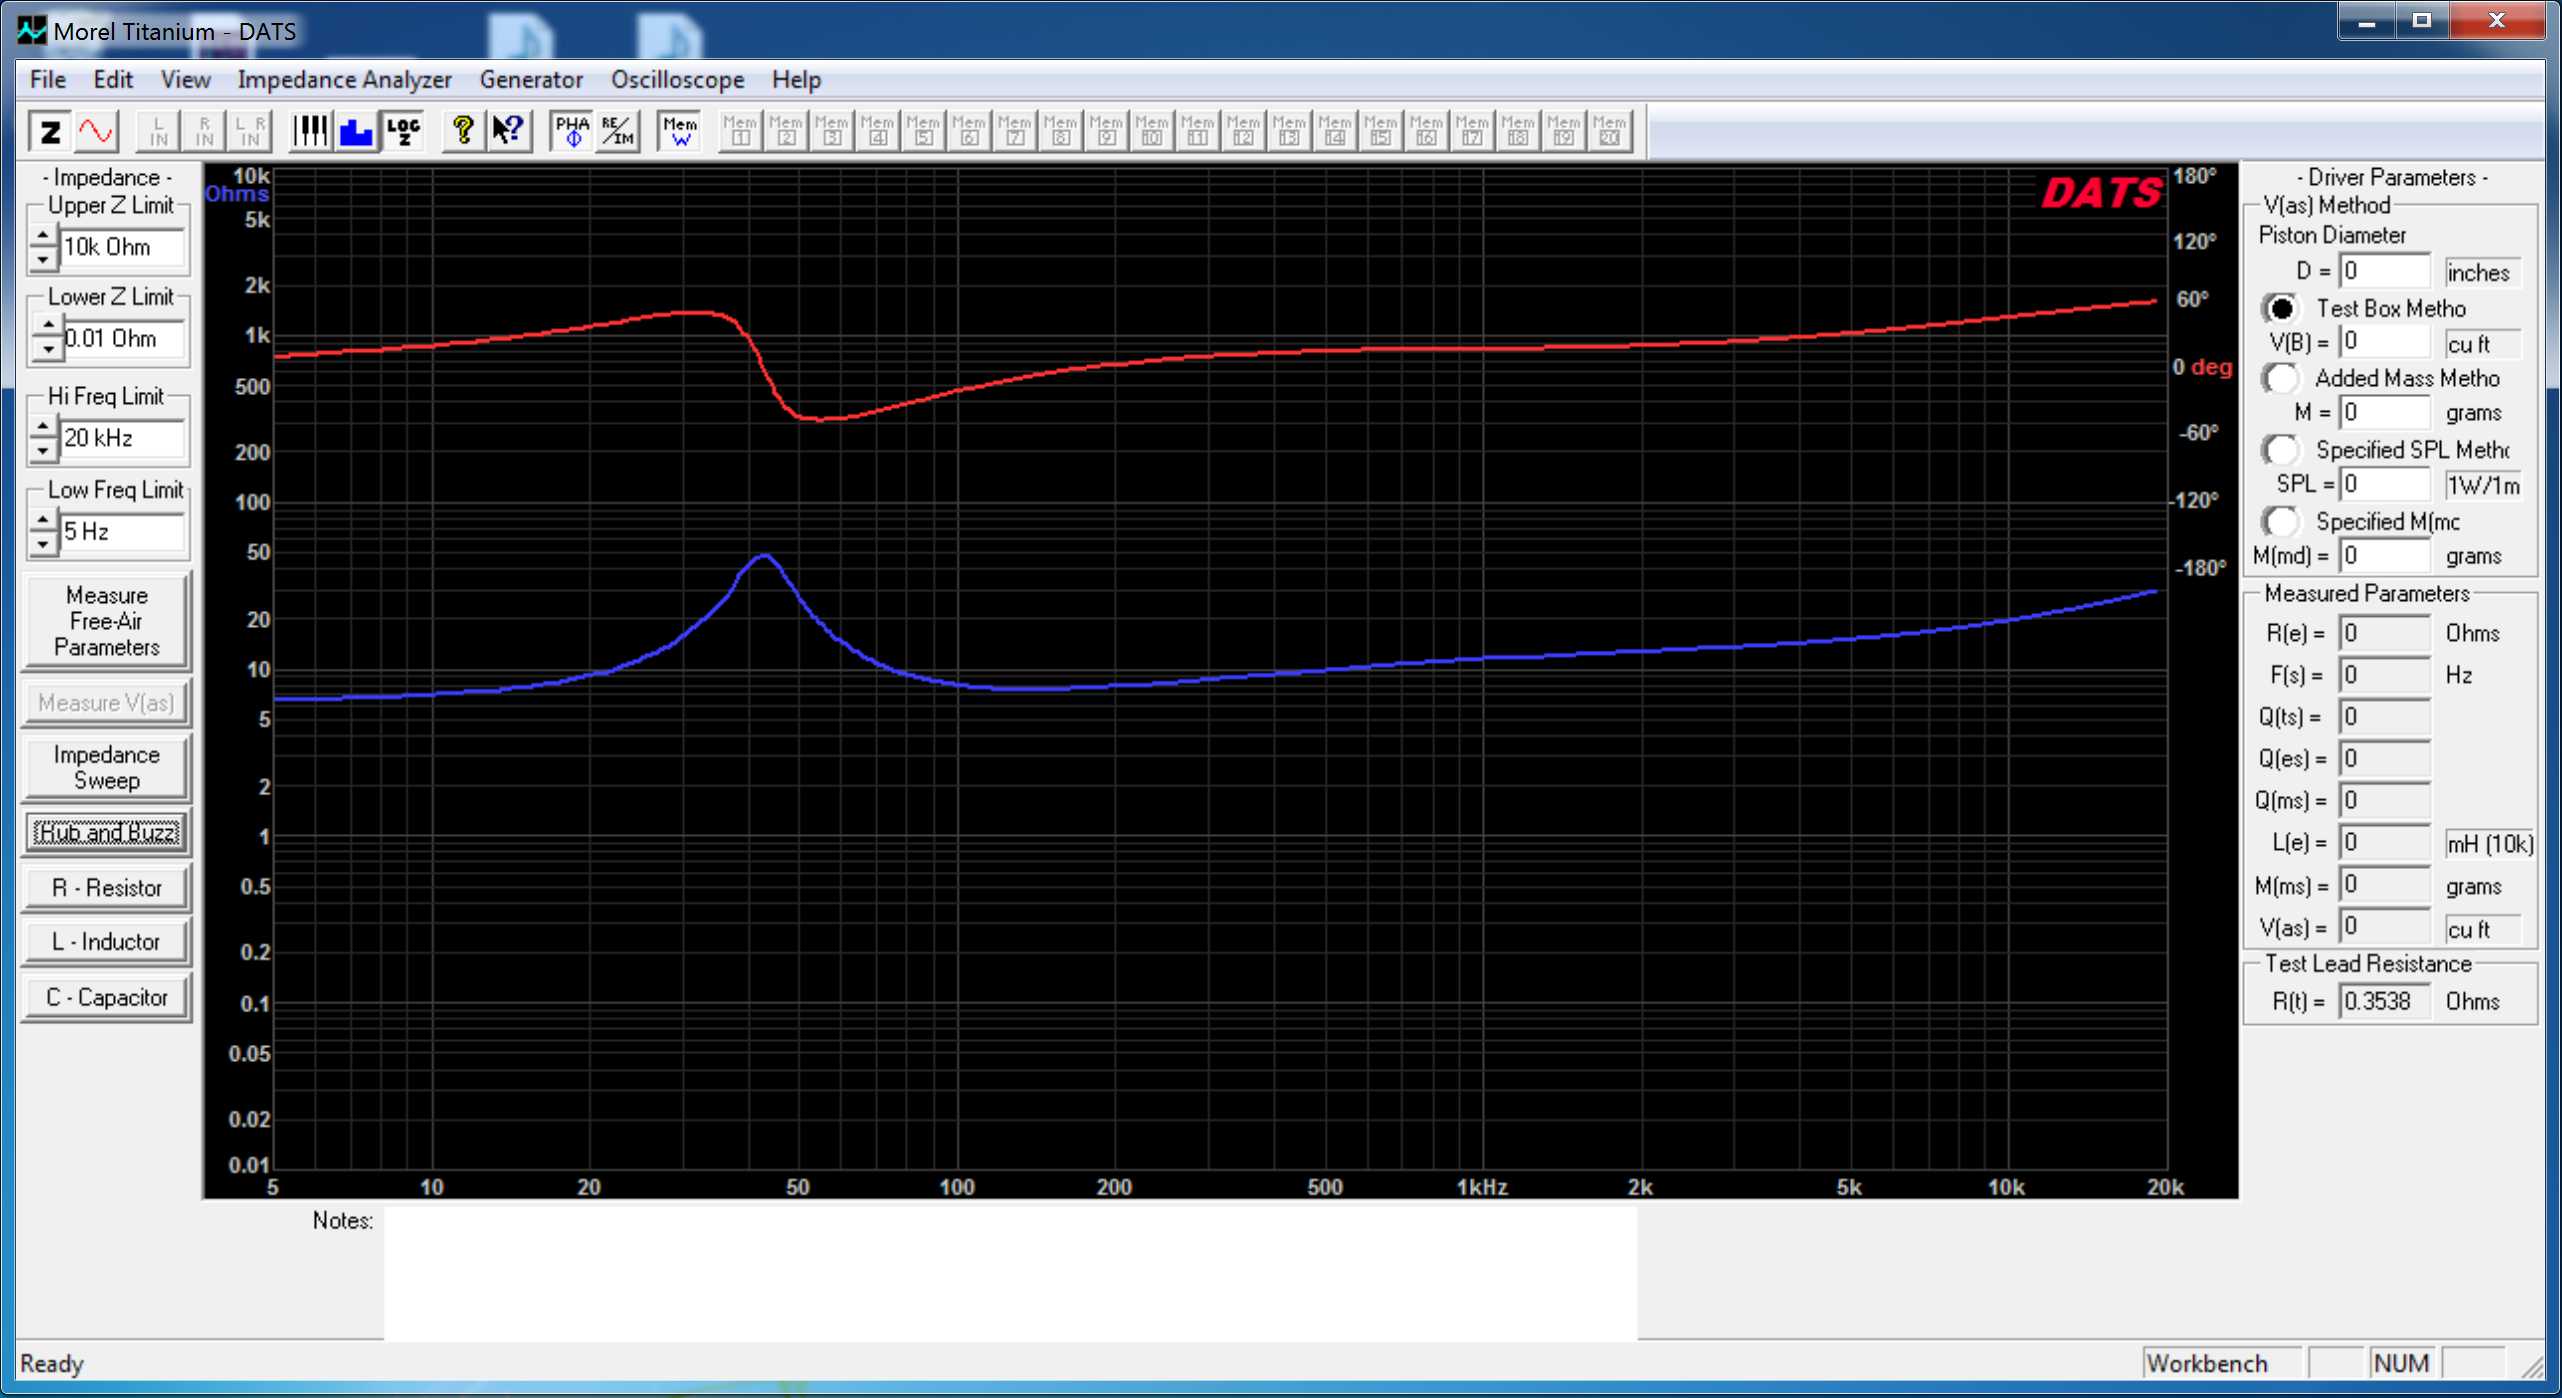Open the Help menu
This screenshot has height=1398, width=2562.
(x=796, y=80)
